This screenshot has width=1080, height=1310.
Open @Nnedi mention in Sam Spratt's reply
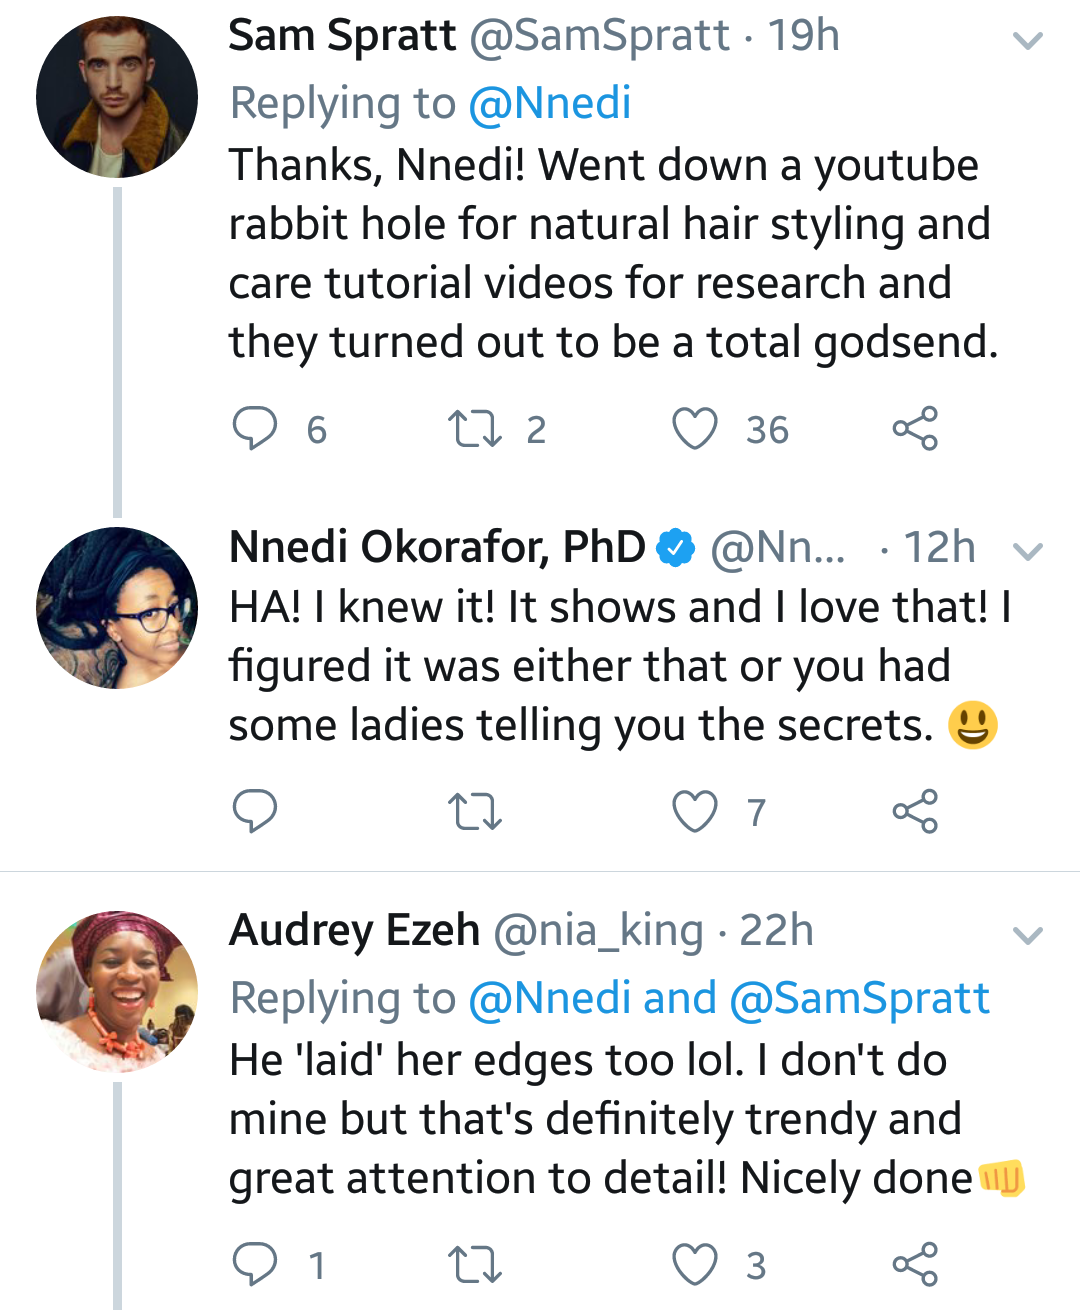(x=550, y=103)
